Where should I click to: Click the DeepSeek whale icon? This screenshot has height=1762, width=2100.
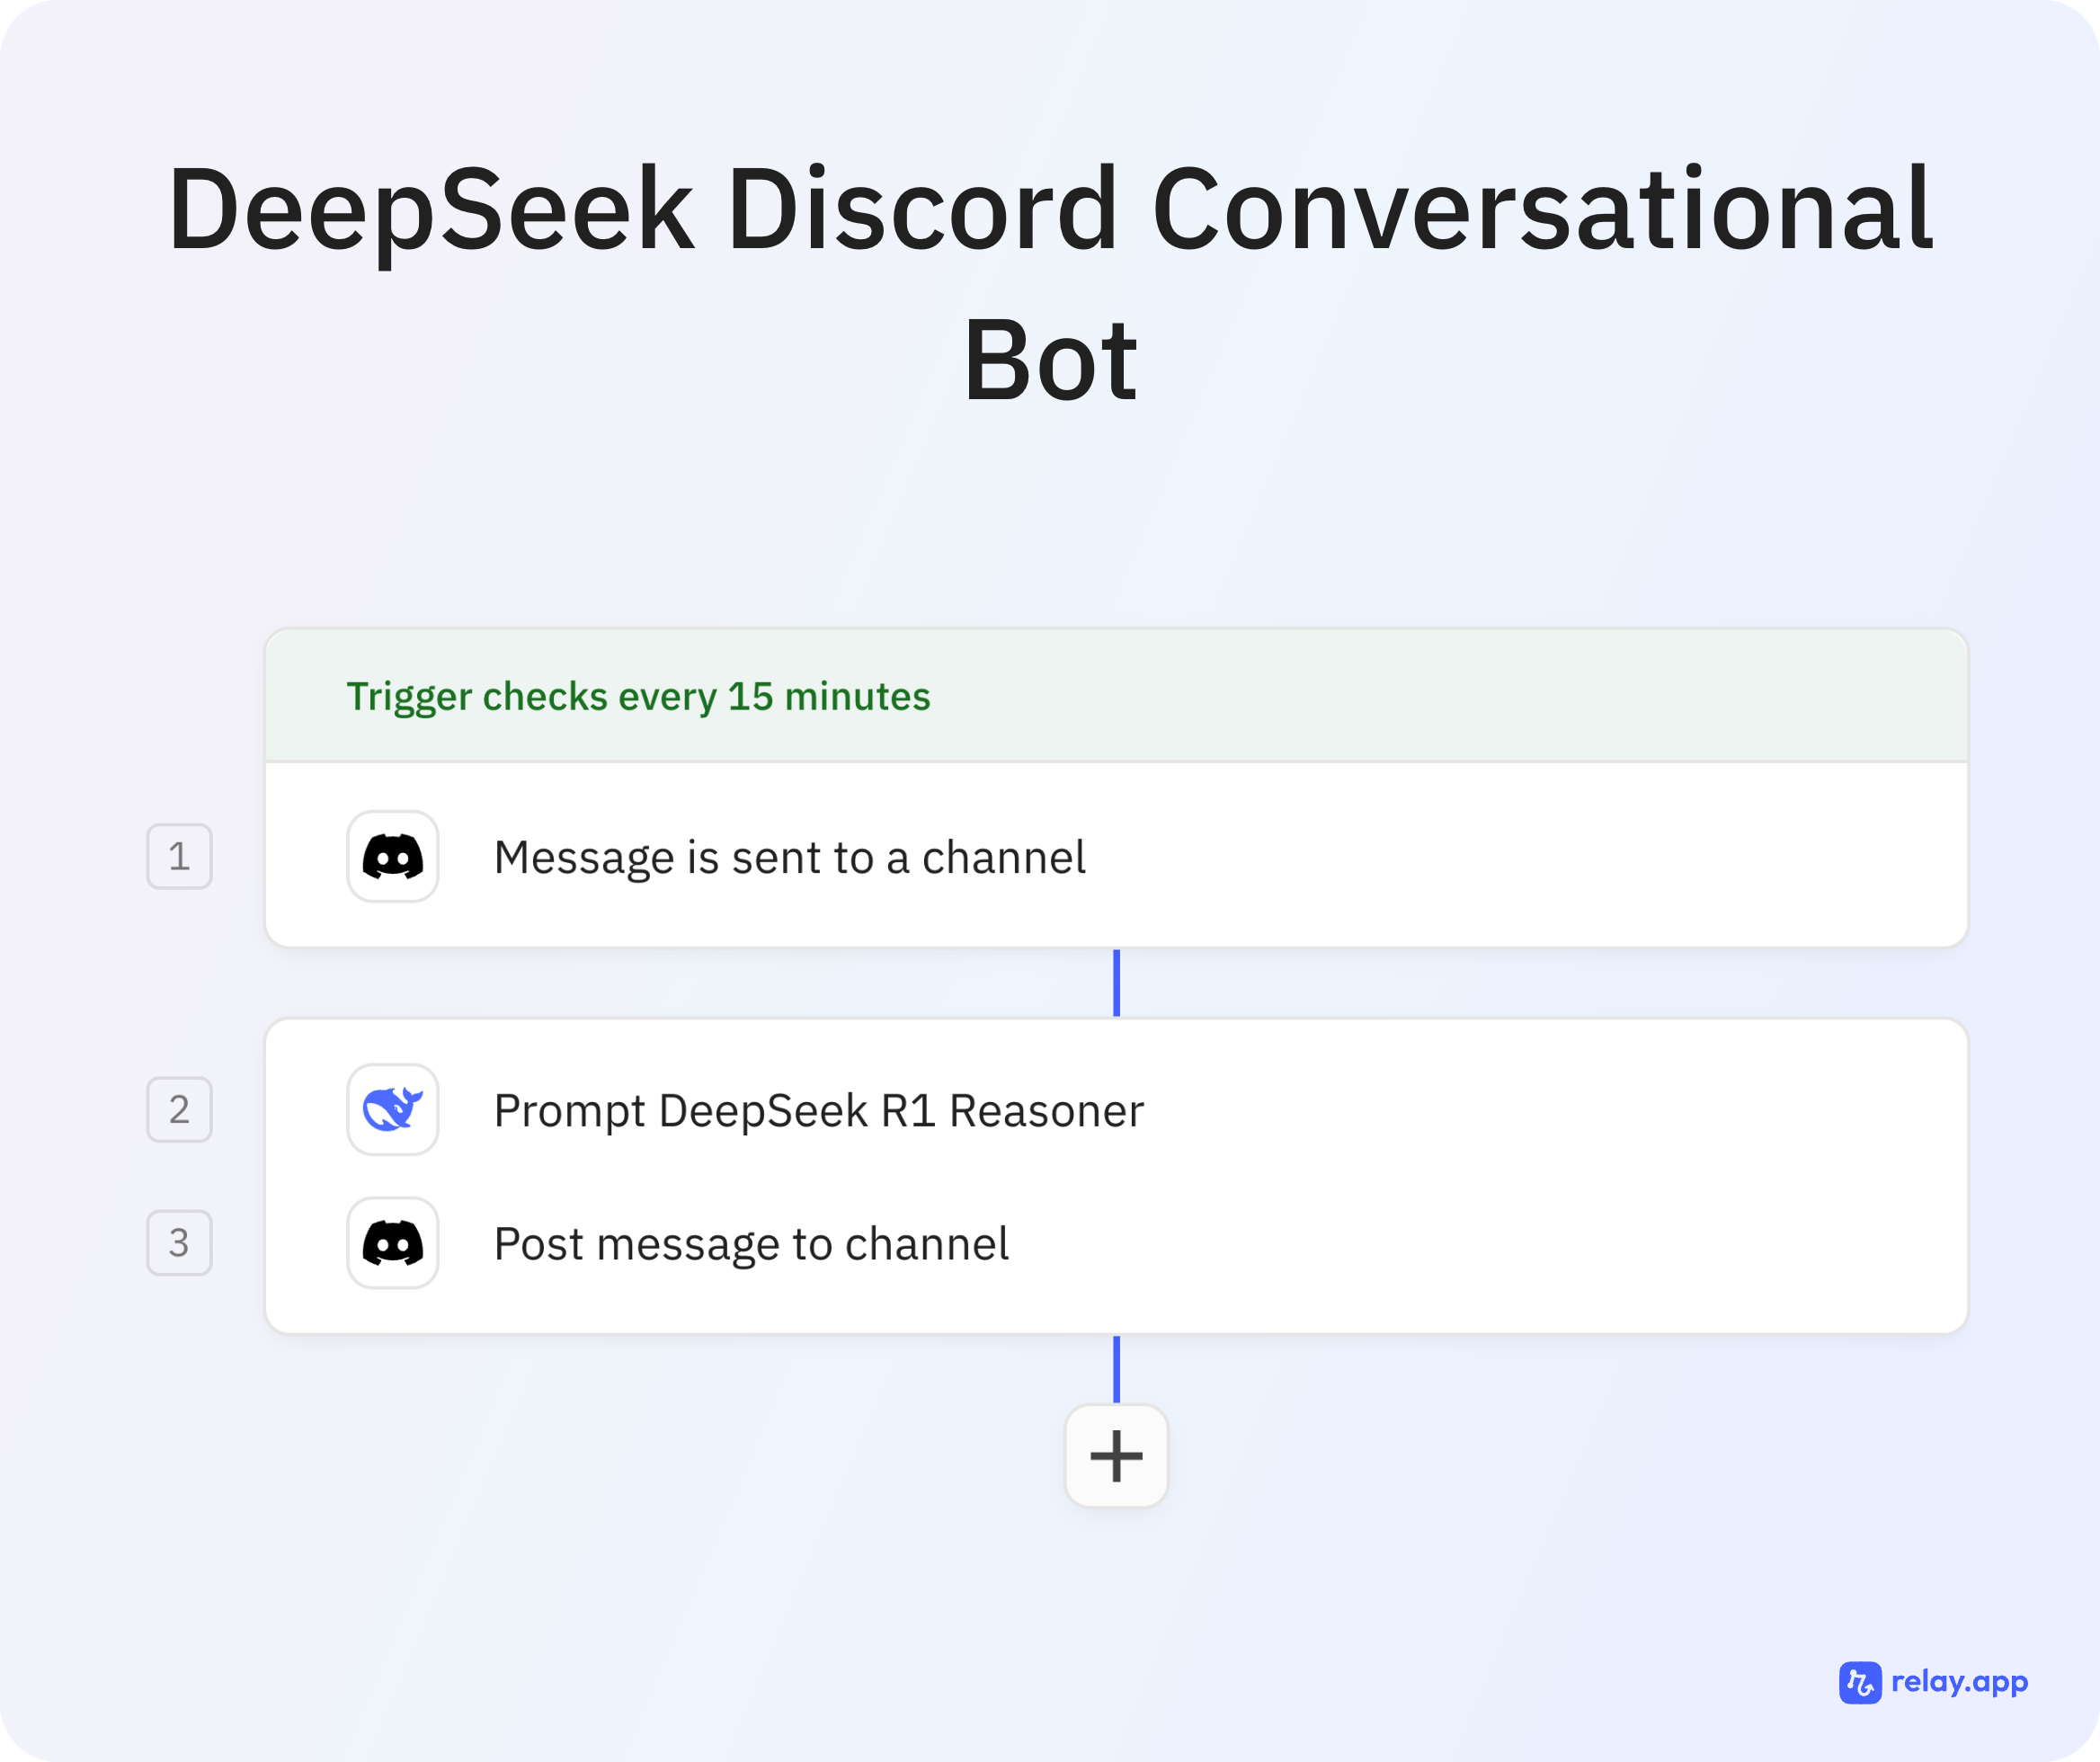[392, 1109]
